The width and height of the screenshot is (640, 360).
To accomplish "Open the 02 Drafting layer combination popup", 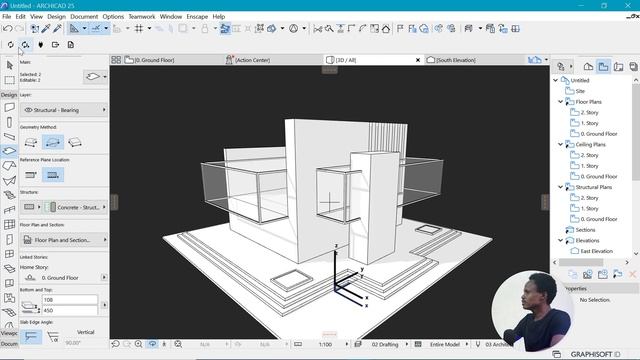I will 385,344.
